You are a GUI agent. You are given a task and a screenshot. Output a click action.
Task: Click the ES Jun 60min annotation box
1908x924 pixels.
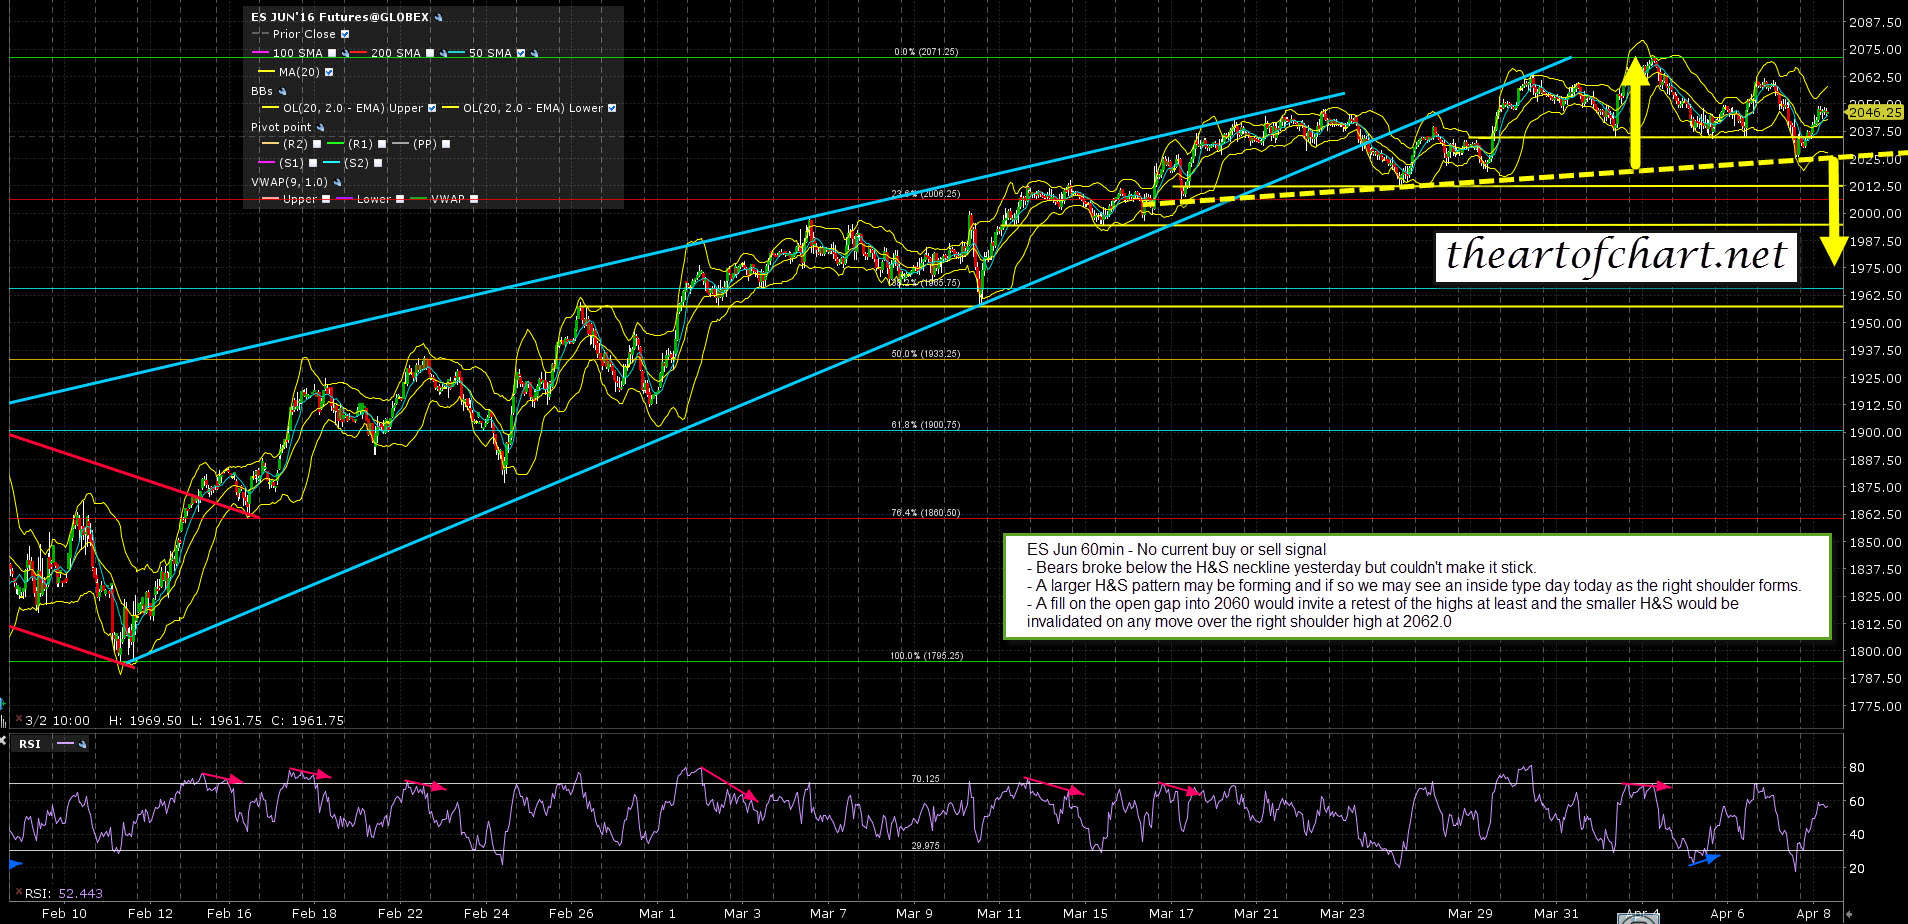click(1416, 586)
